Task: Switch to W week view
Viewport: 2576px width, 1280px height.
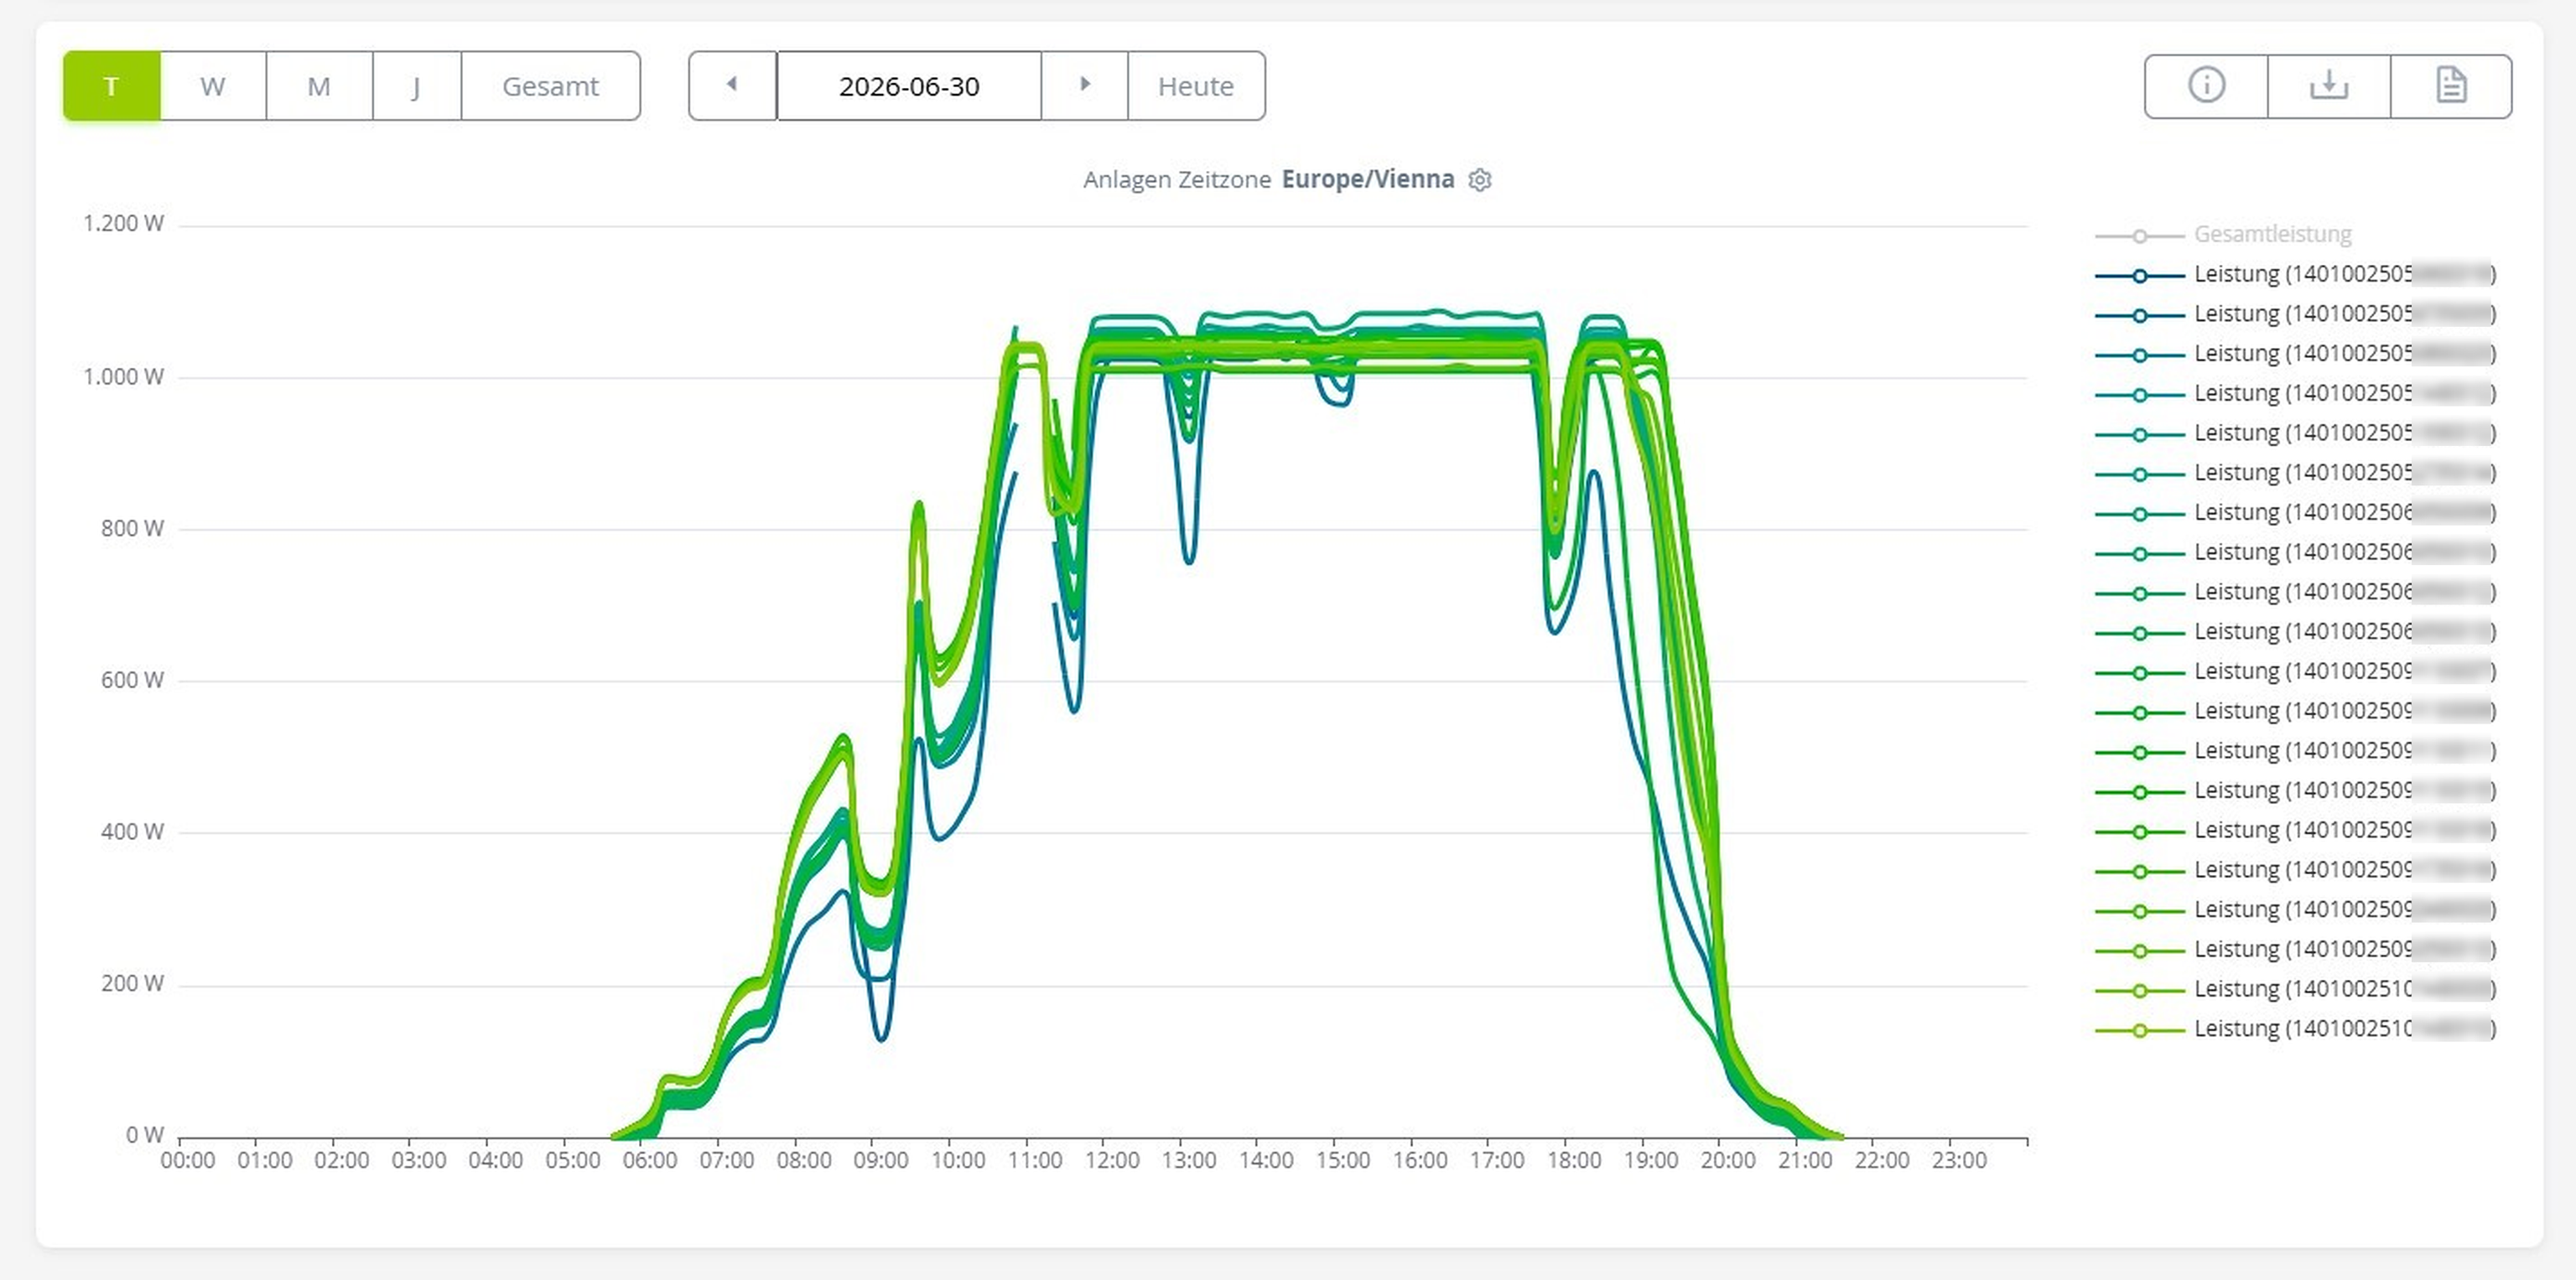Action: (213, 86)
